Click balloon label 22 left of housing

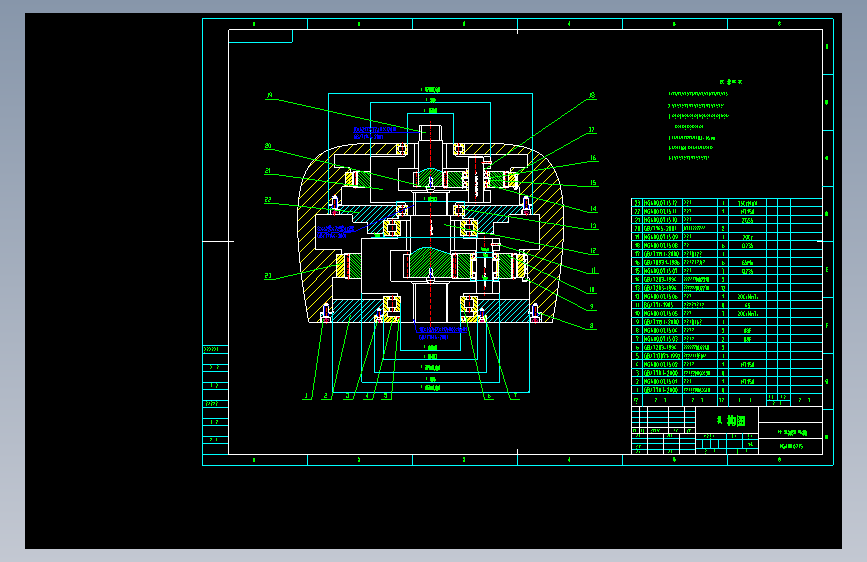[x=268, y=200]
